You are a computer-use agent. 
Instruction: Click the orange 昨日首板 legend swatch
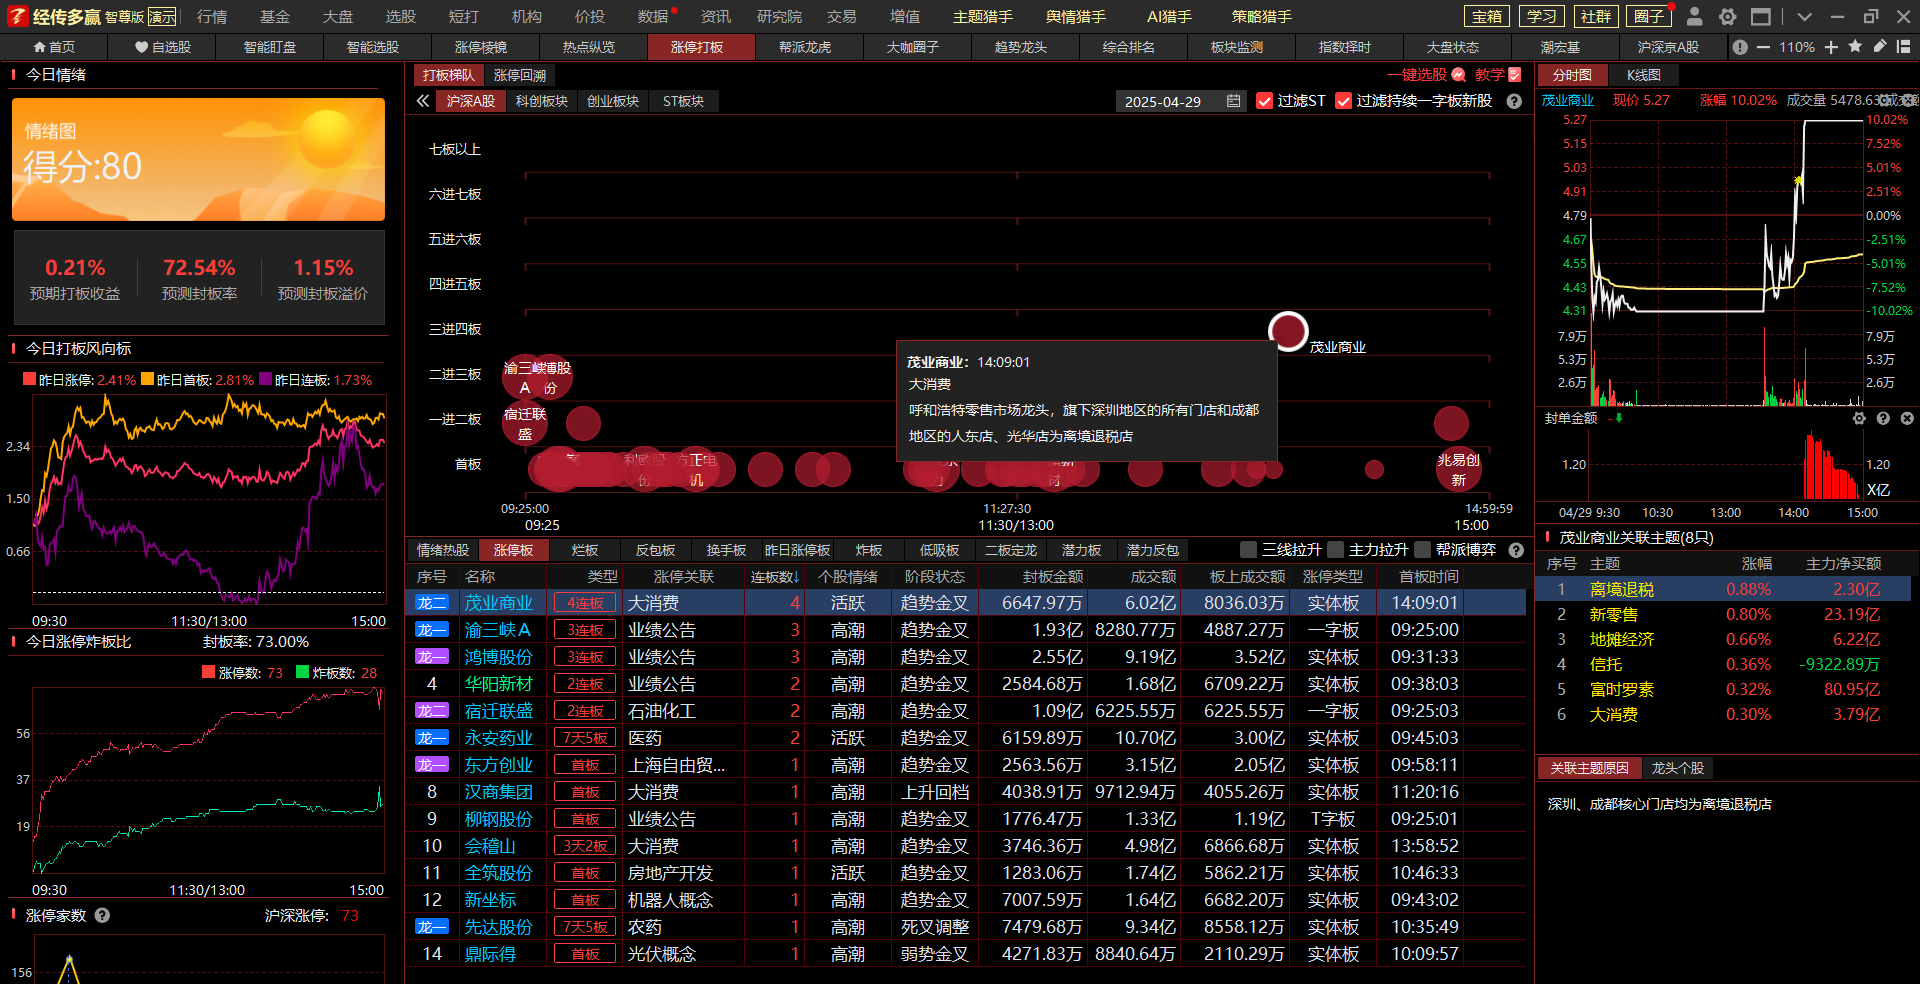point(147,380)
